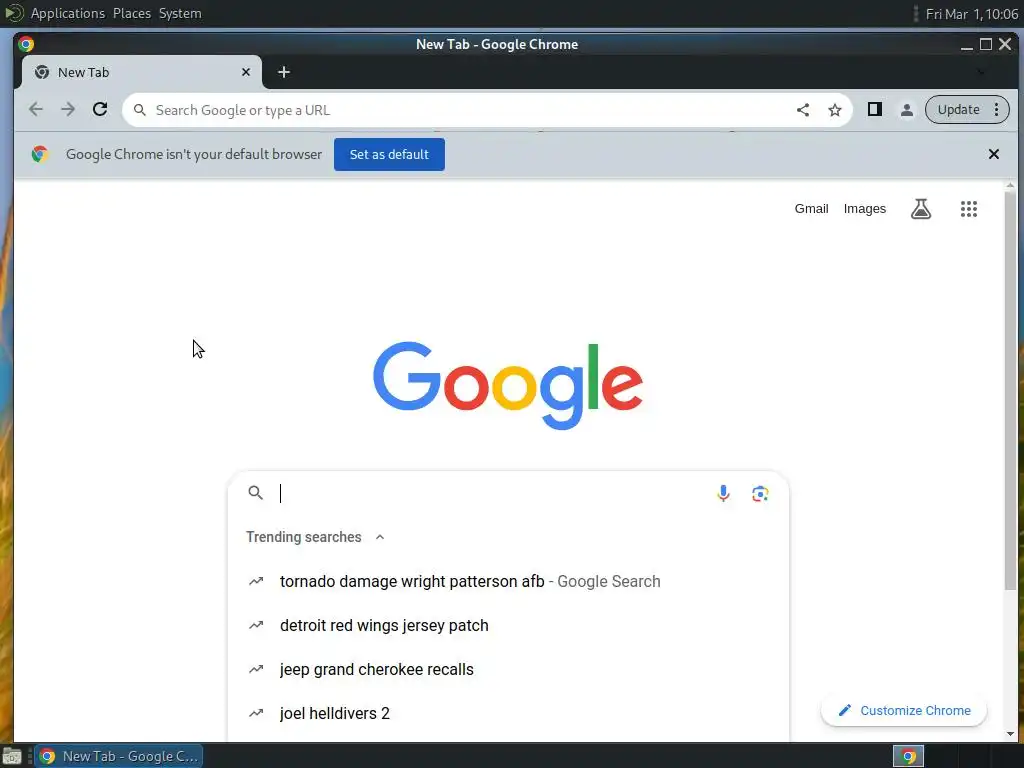Click the pencil icon on Customize Chrome
Viewport: 1024px width, 768px height.
click(x=844, y=710)
